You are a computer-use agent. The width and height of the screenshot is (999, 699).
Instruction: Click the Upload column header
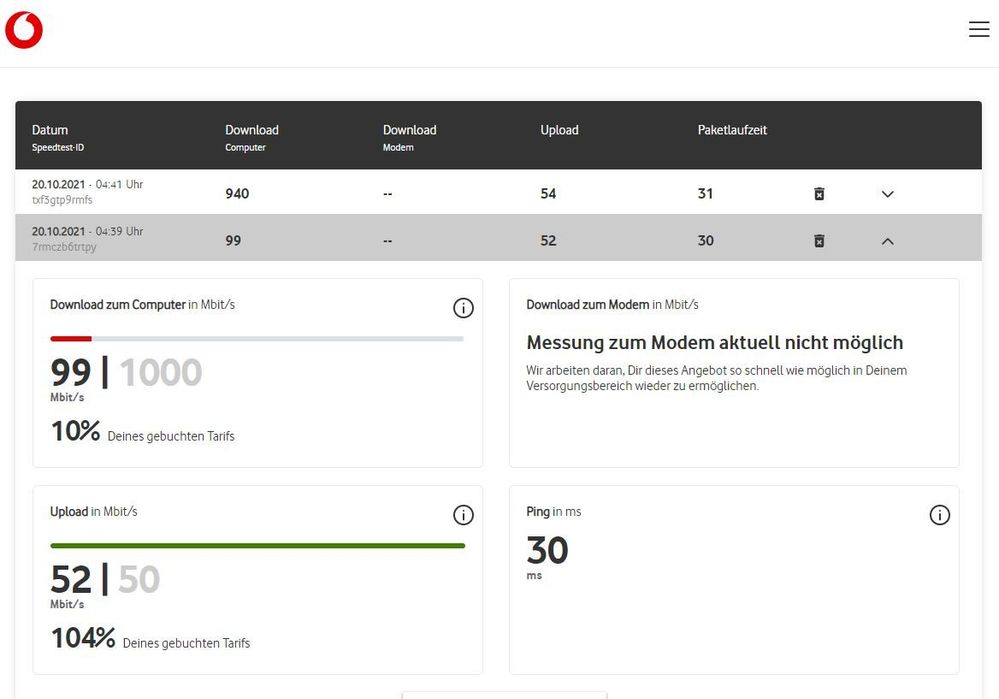click(x=559, y=130)
